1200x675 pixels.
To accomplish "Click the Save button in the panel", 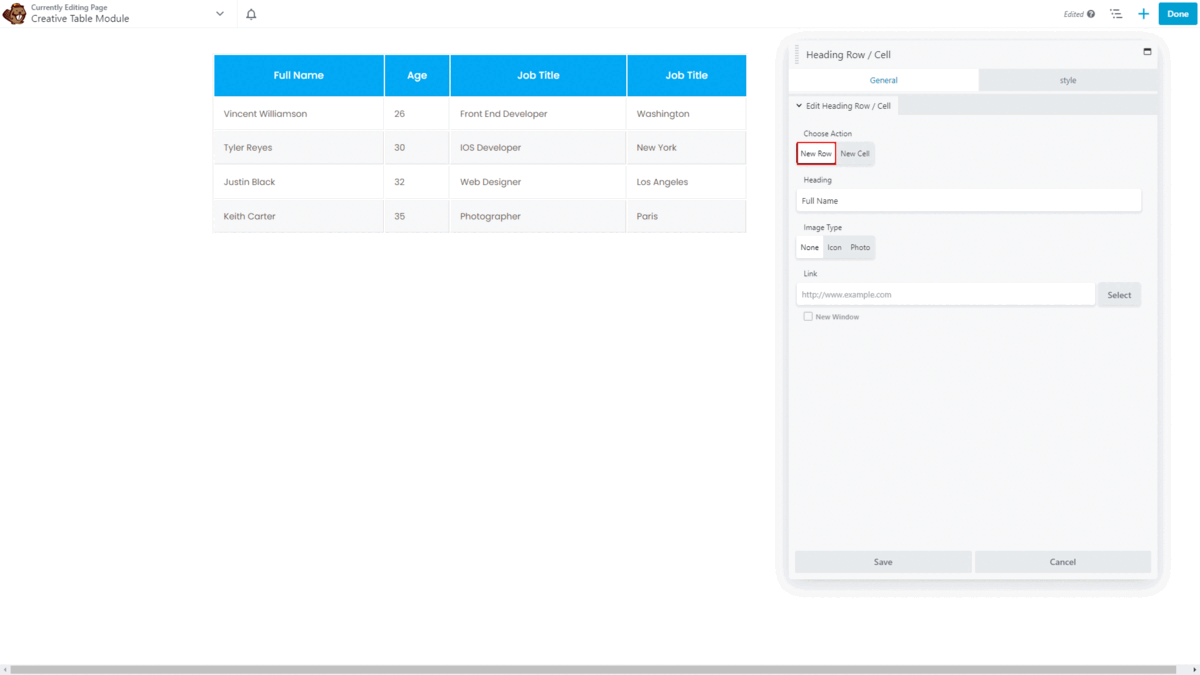I will 883,561.
